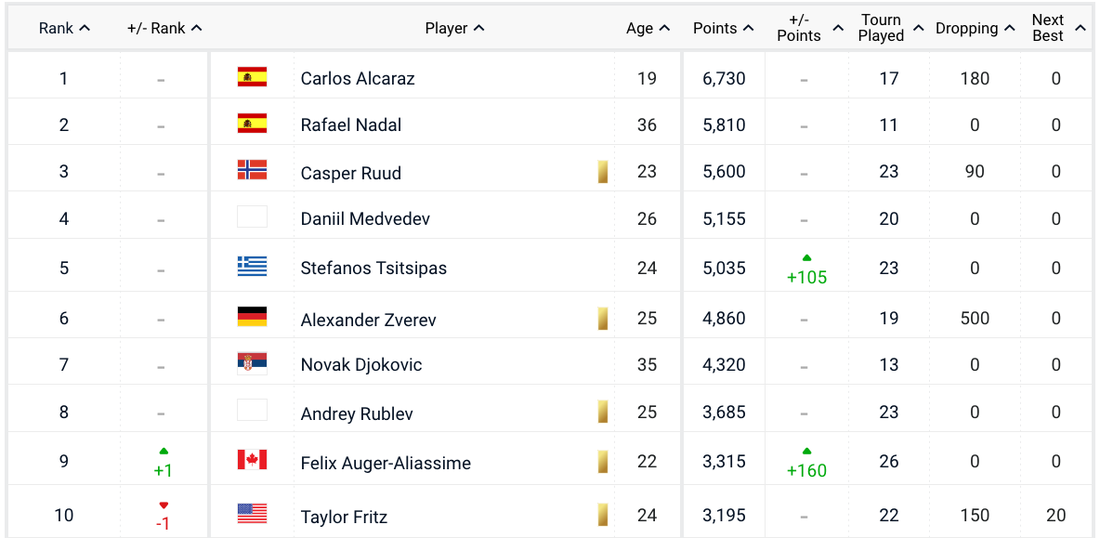Click USA flag beside Taylor Fritz
1100x538 pixels.
click(x=252, y=515)
